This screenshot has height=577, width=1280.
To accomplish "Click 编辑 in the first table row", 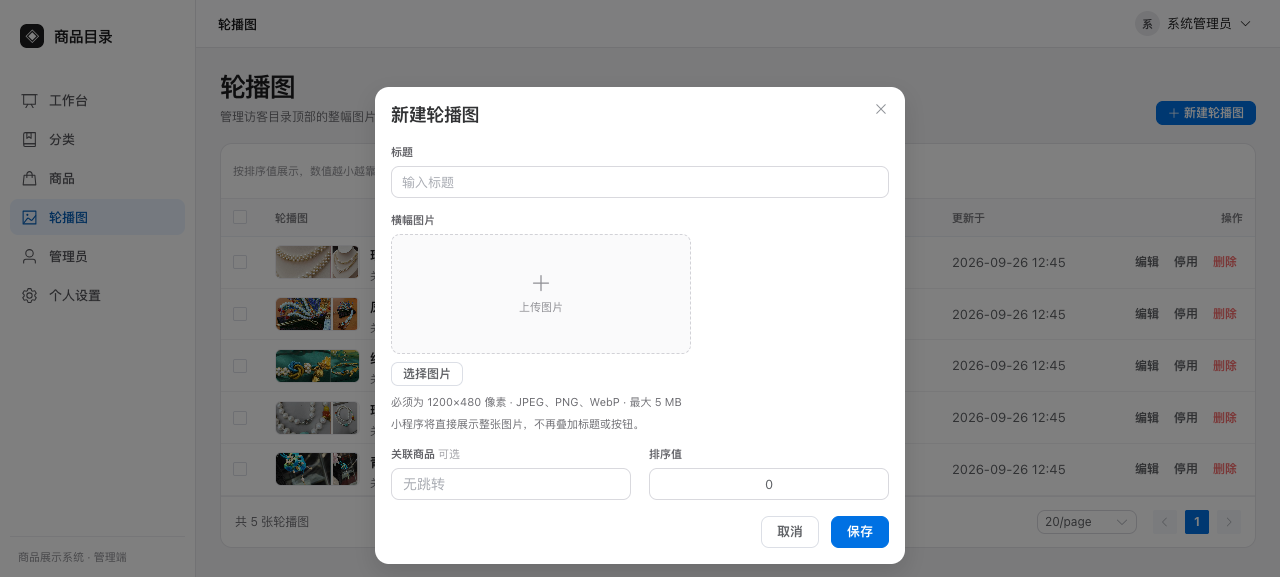I will click(1147, 262).
